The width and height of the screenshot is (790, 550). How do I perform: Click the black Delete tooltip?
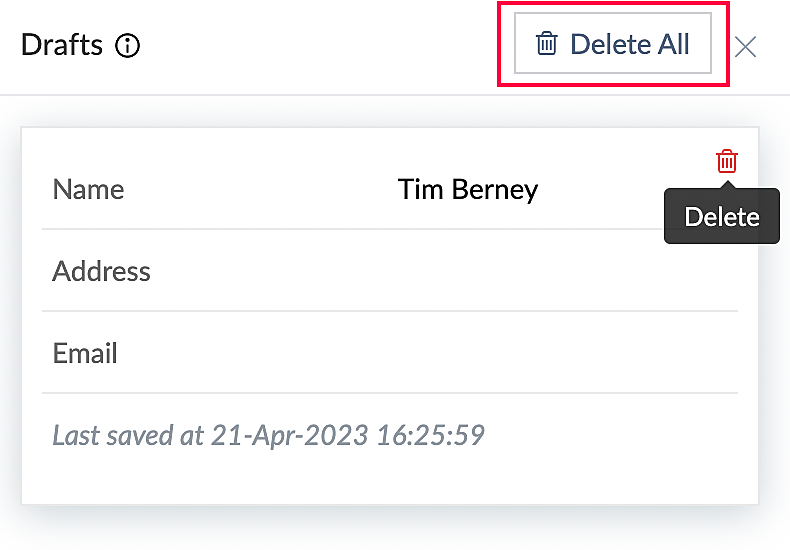click(721, 217)
